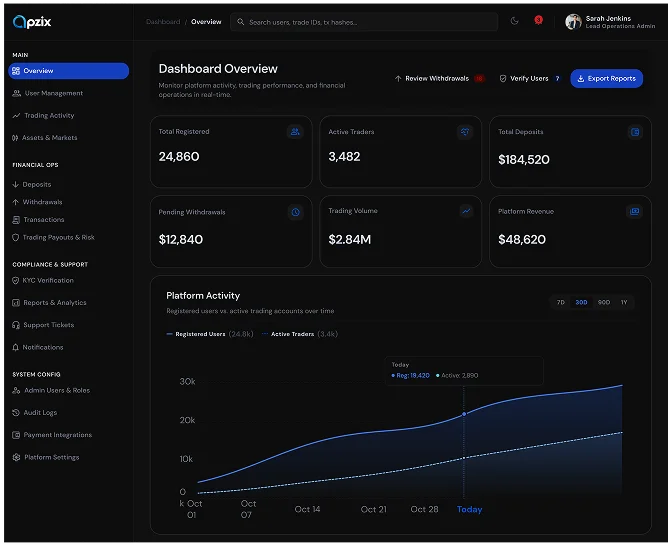This screenshot has width=668, height=547.
Task: Click Trading Payouts & Risk shield icon
Action: click(x=16, y=237)
